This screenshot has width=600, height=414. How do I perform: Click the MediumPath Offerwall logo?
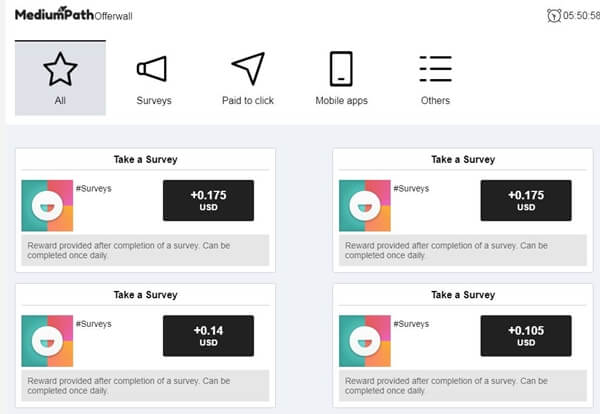pyautogui.click(x=73, y=15)
